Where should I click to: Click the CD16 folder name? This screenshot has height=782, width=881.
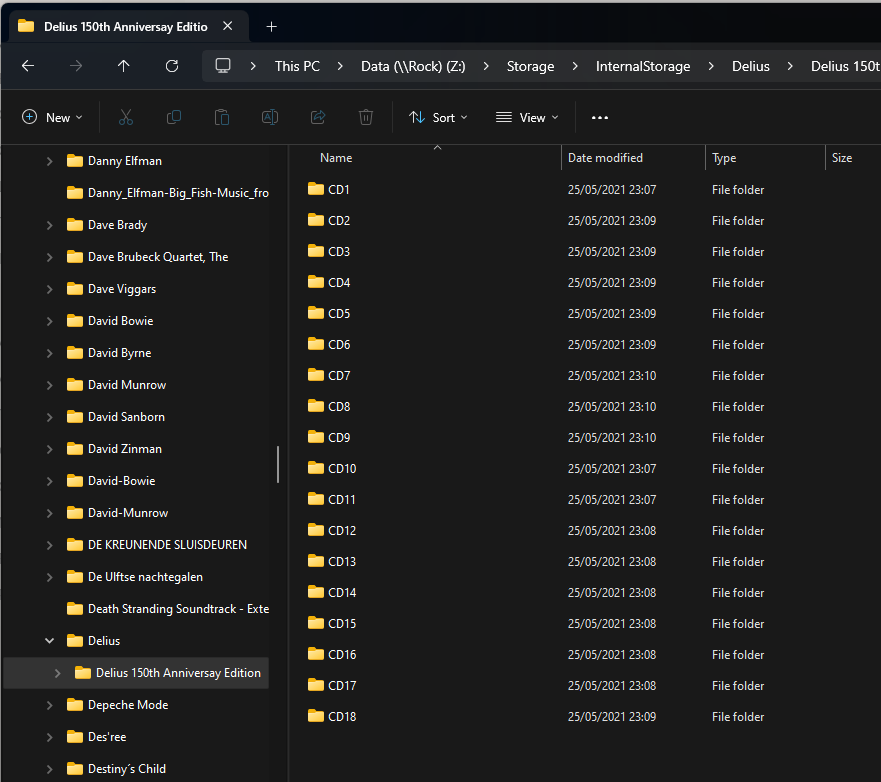click(342, 654)
